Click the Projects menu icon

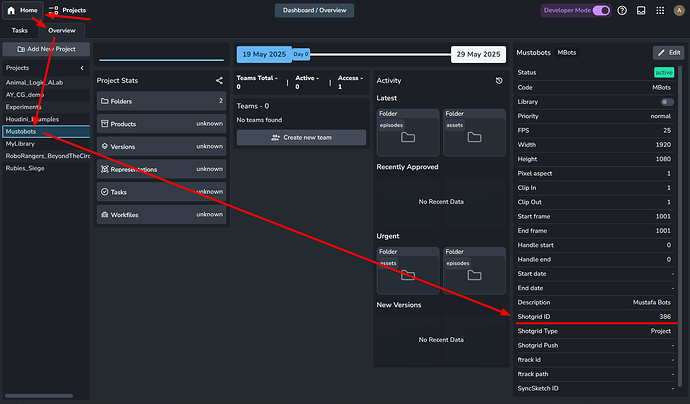54,10
